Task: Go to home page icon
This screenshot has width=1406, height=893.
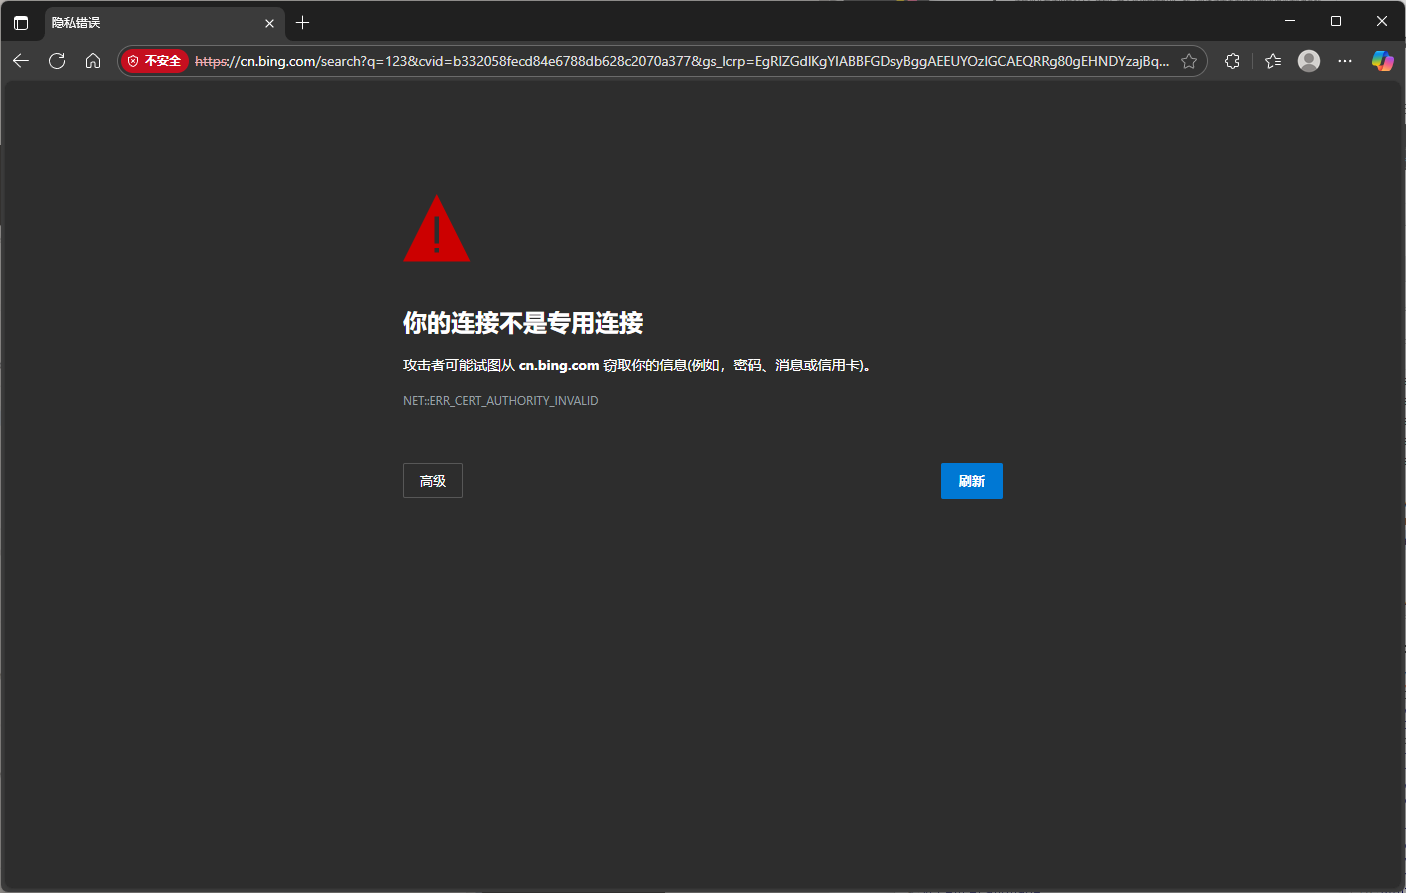Action: [93, 61]
